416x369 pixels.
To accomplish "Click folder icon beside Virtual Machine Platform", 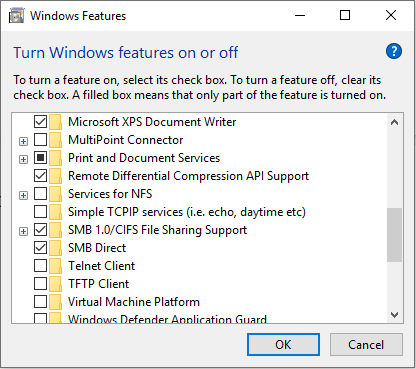I will coord(56,302).
